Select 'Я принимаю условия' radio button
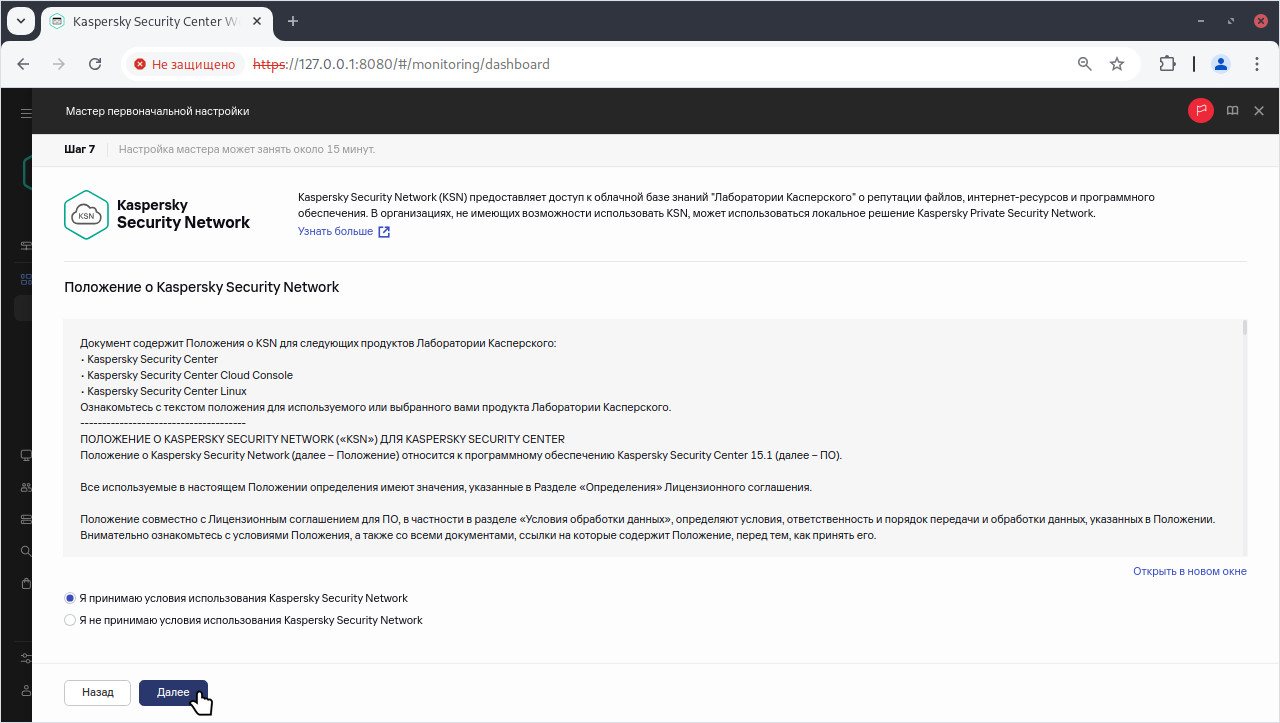The width and height of the screenshot is (1280, 723). (x=70, y=598)
